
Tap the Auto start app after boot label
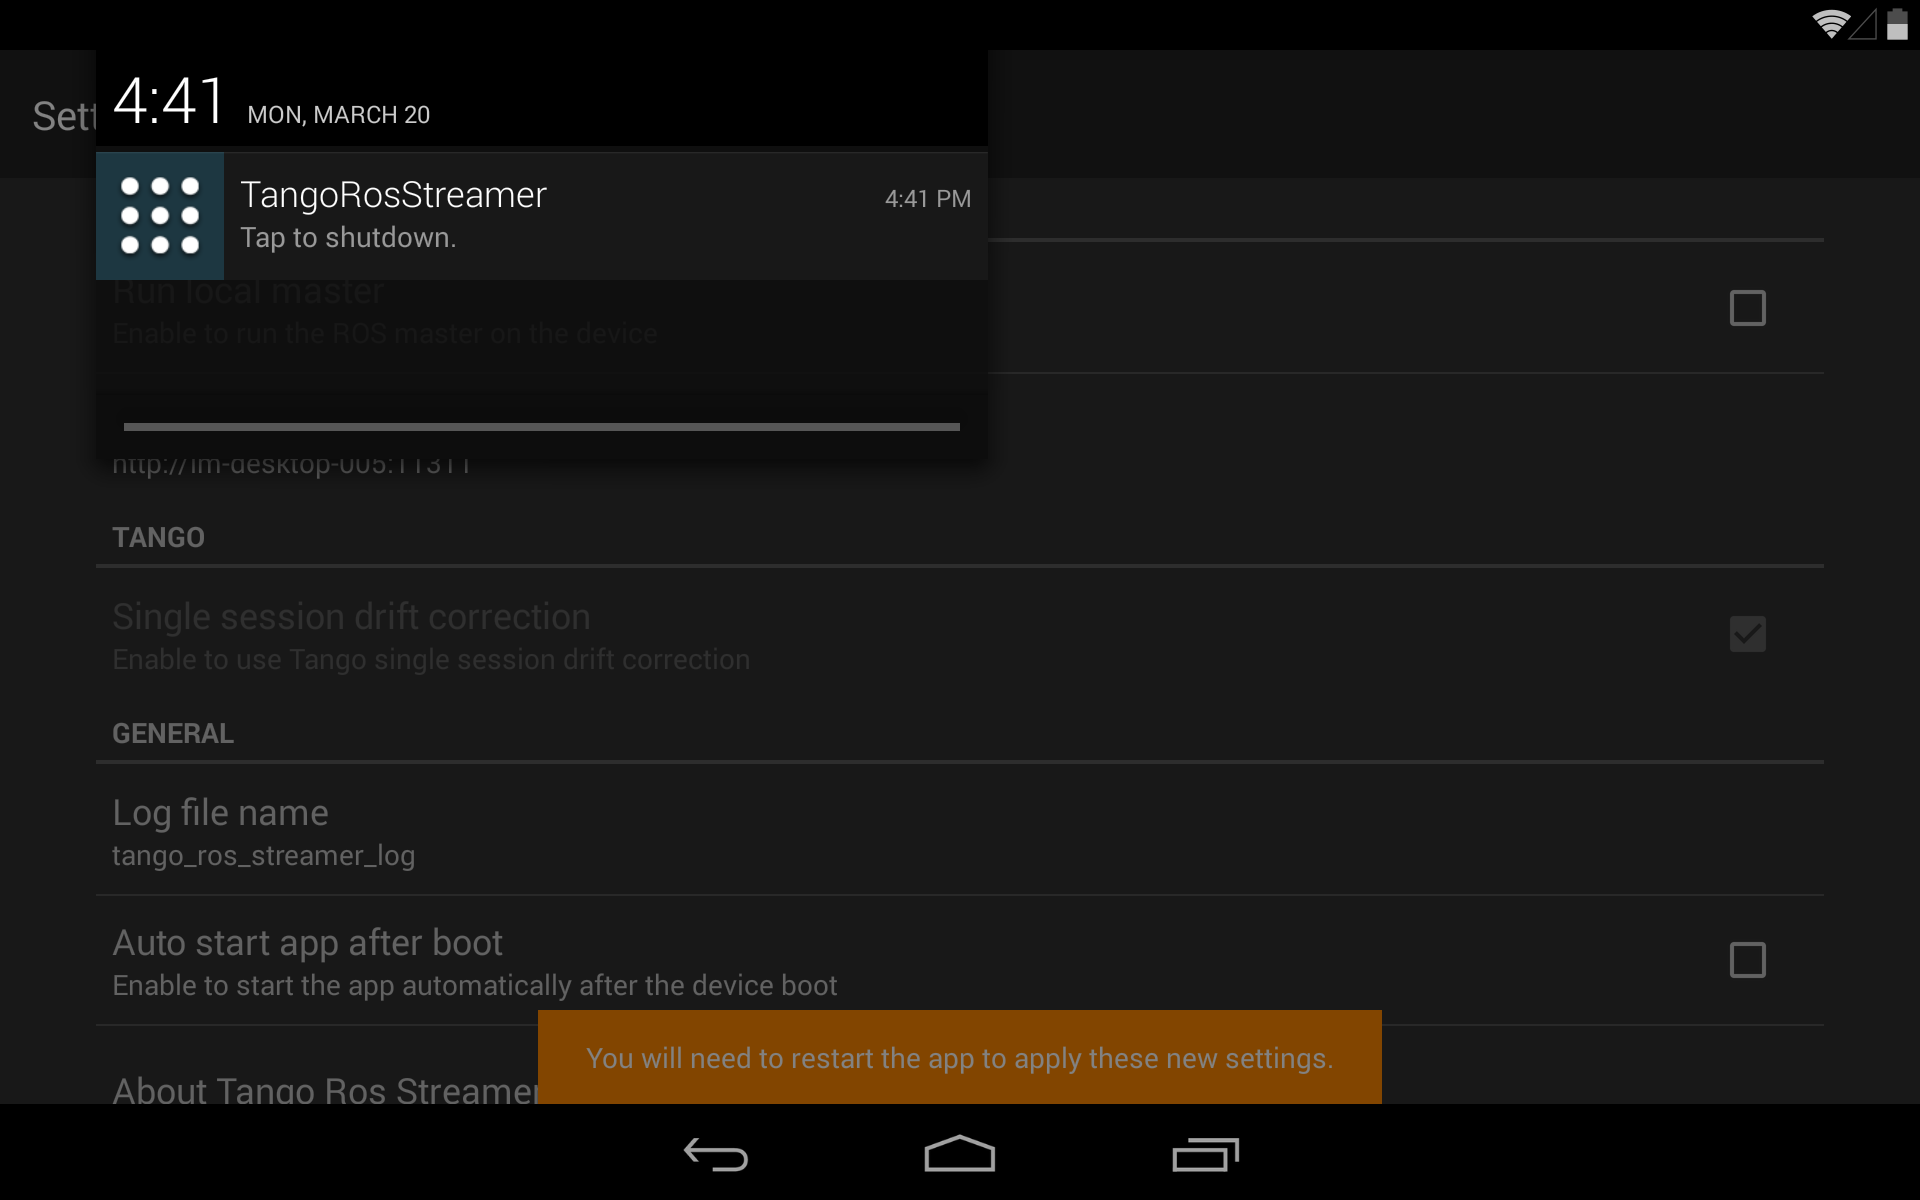307,943
